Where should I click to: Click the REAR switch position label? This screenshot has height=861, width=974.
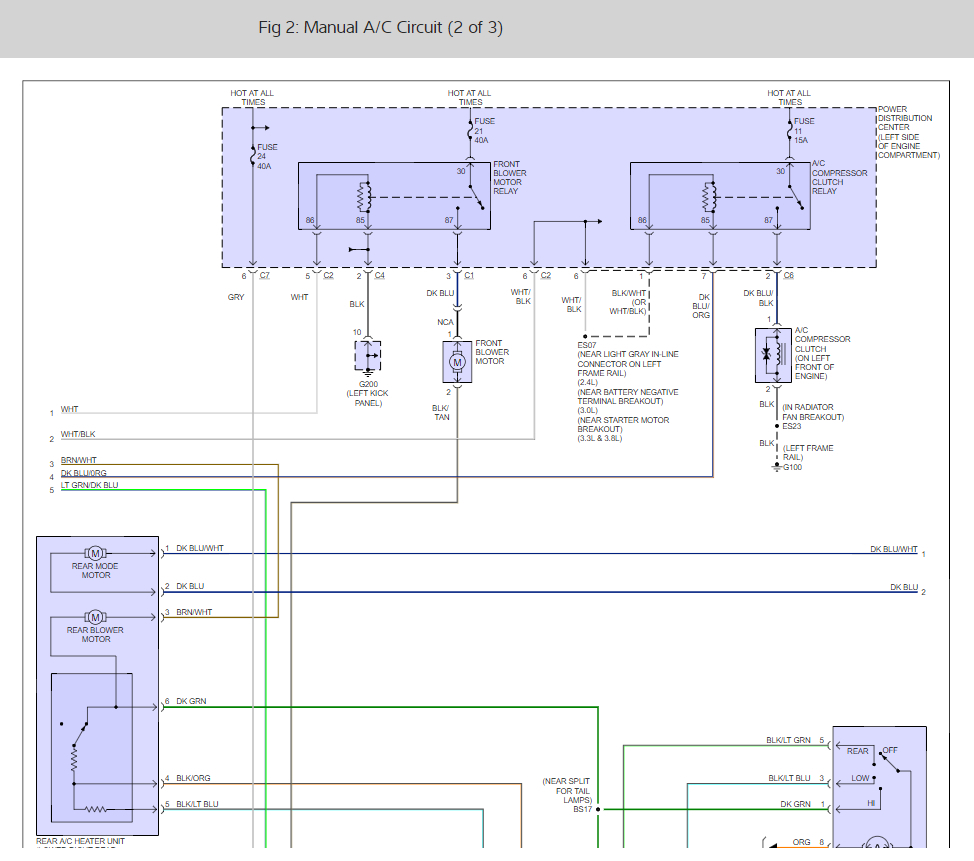857,751
